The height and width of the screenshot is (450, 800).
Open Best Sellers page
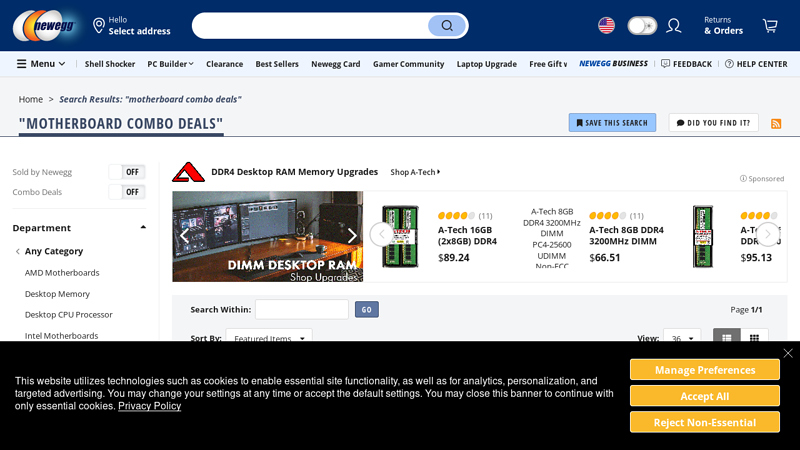click(277, 64)
